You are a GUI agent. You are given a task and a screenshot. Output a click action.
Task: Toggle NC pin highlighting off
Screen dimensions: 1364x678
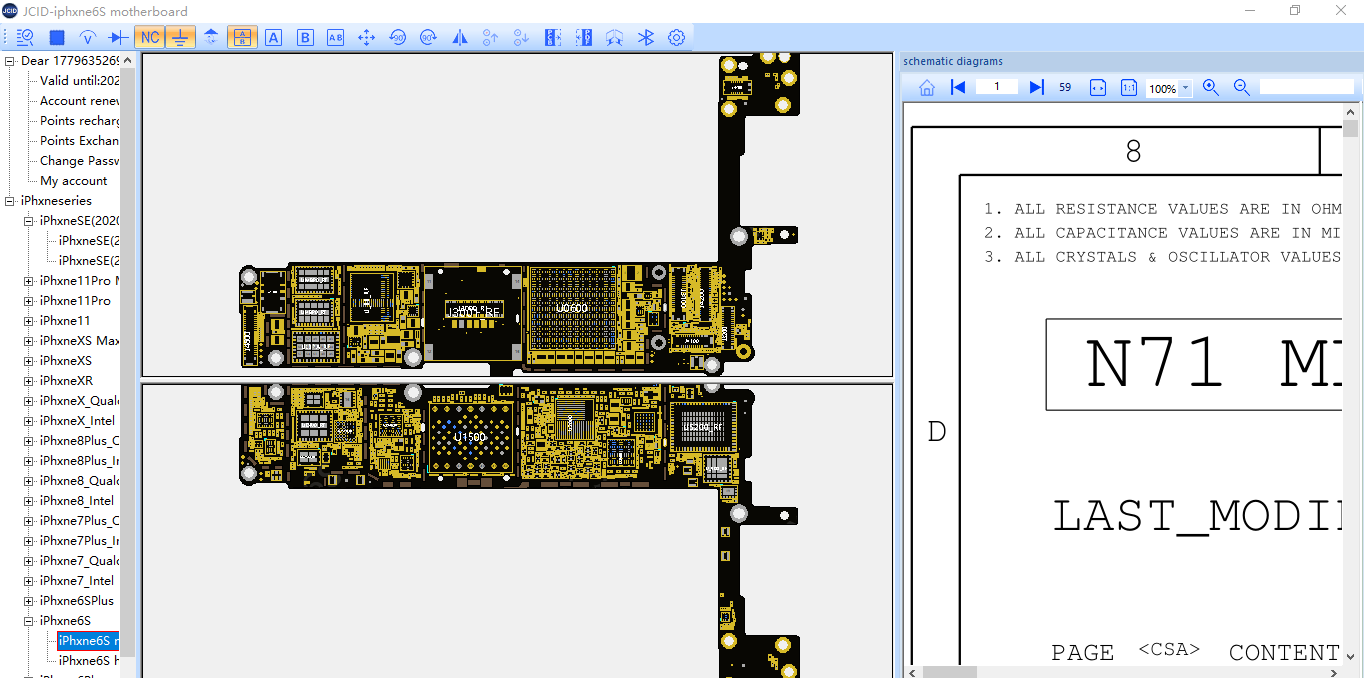pyautogui.click(x=149, y=38)
